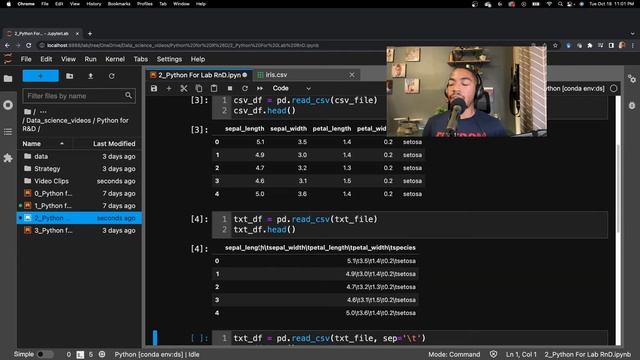640x360 pixels.
Task: Open the File Browser sidebar tab
Action: tap(8, 78)
